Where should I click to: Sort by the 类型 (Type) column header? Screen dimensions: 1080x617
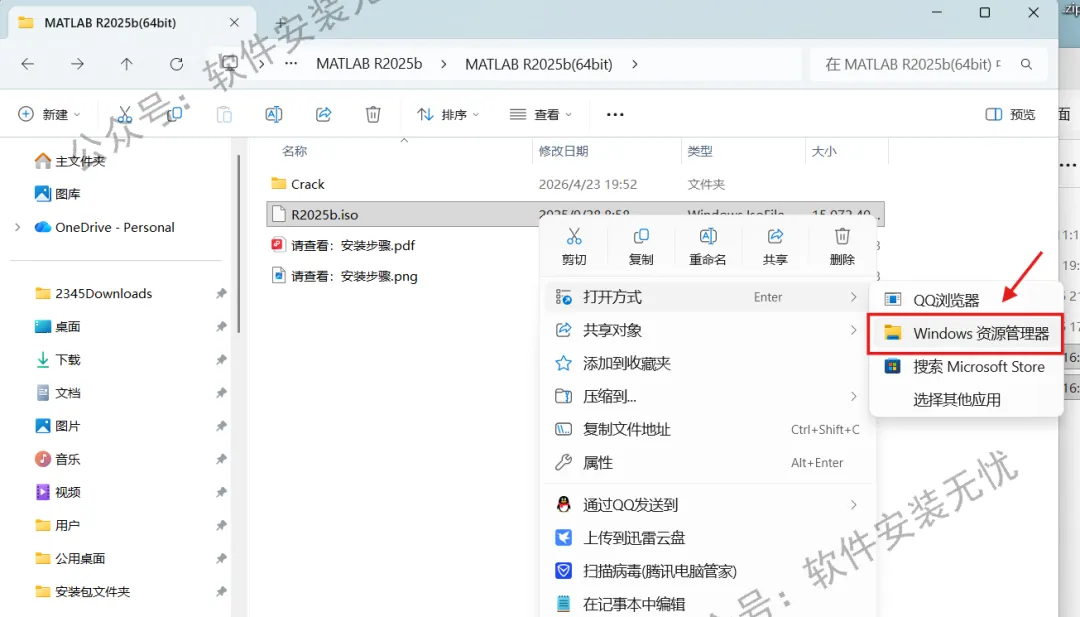pyautogui.click(x=700, y=151)
